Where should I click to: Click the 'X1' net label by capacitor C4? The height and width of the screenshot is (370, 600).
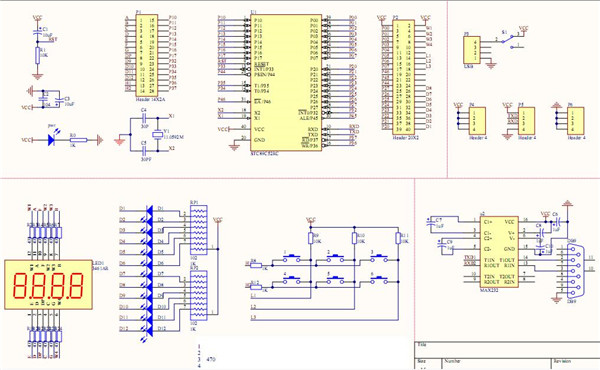[172, 116]
